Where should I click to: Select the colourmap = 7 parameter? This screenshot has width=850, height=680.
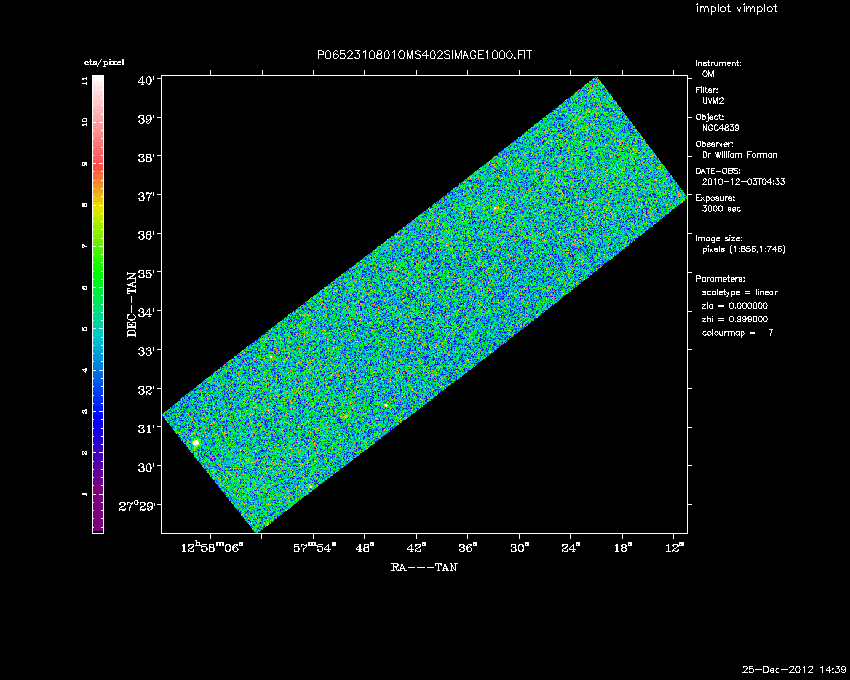coord(737,332)
